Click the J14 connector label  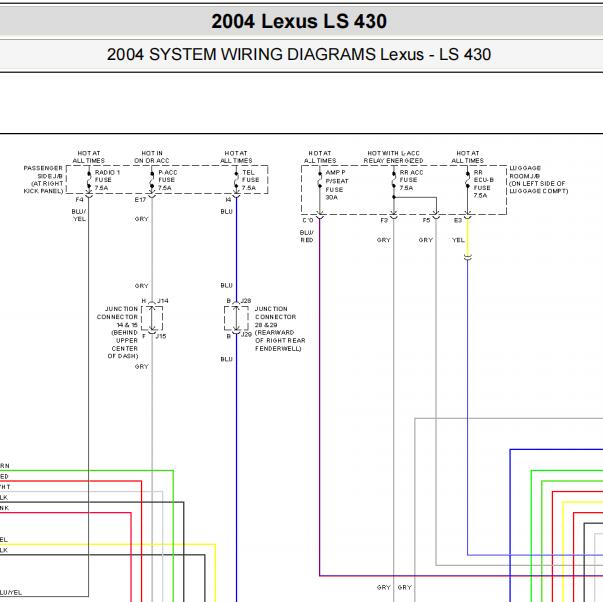(x=163, y=301)
